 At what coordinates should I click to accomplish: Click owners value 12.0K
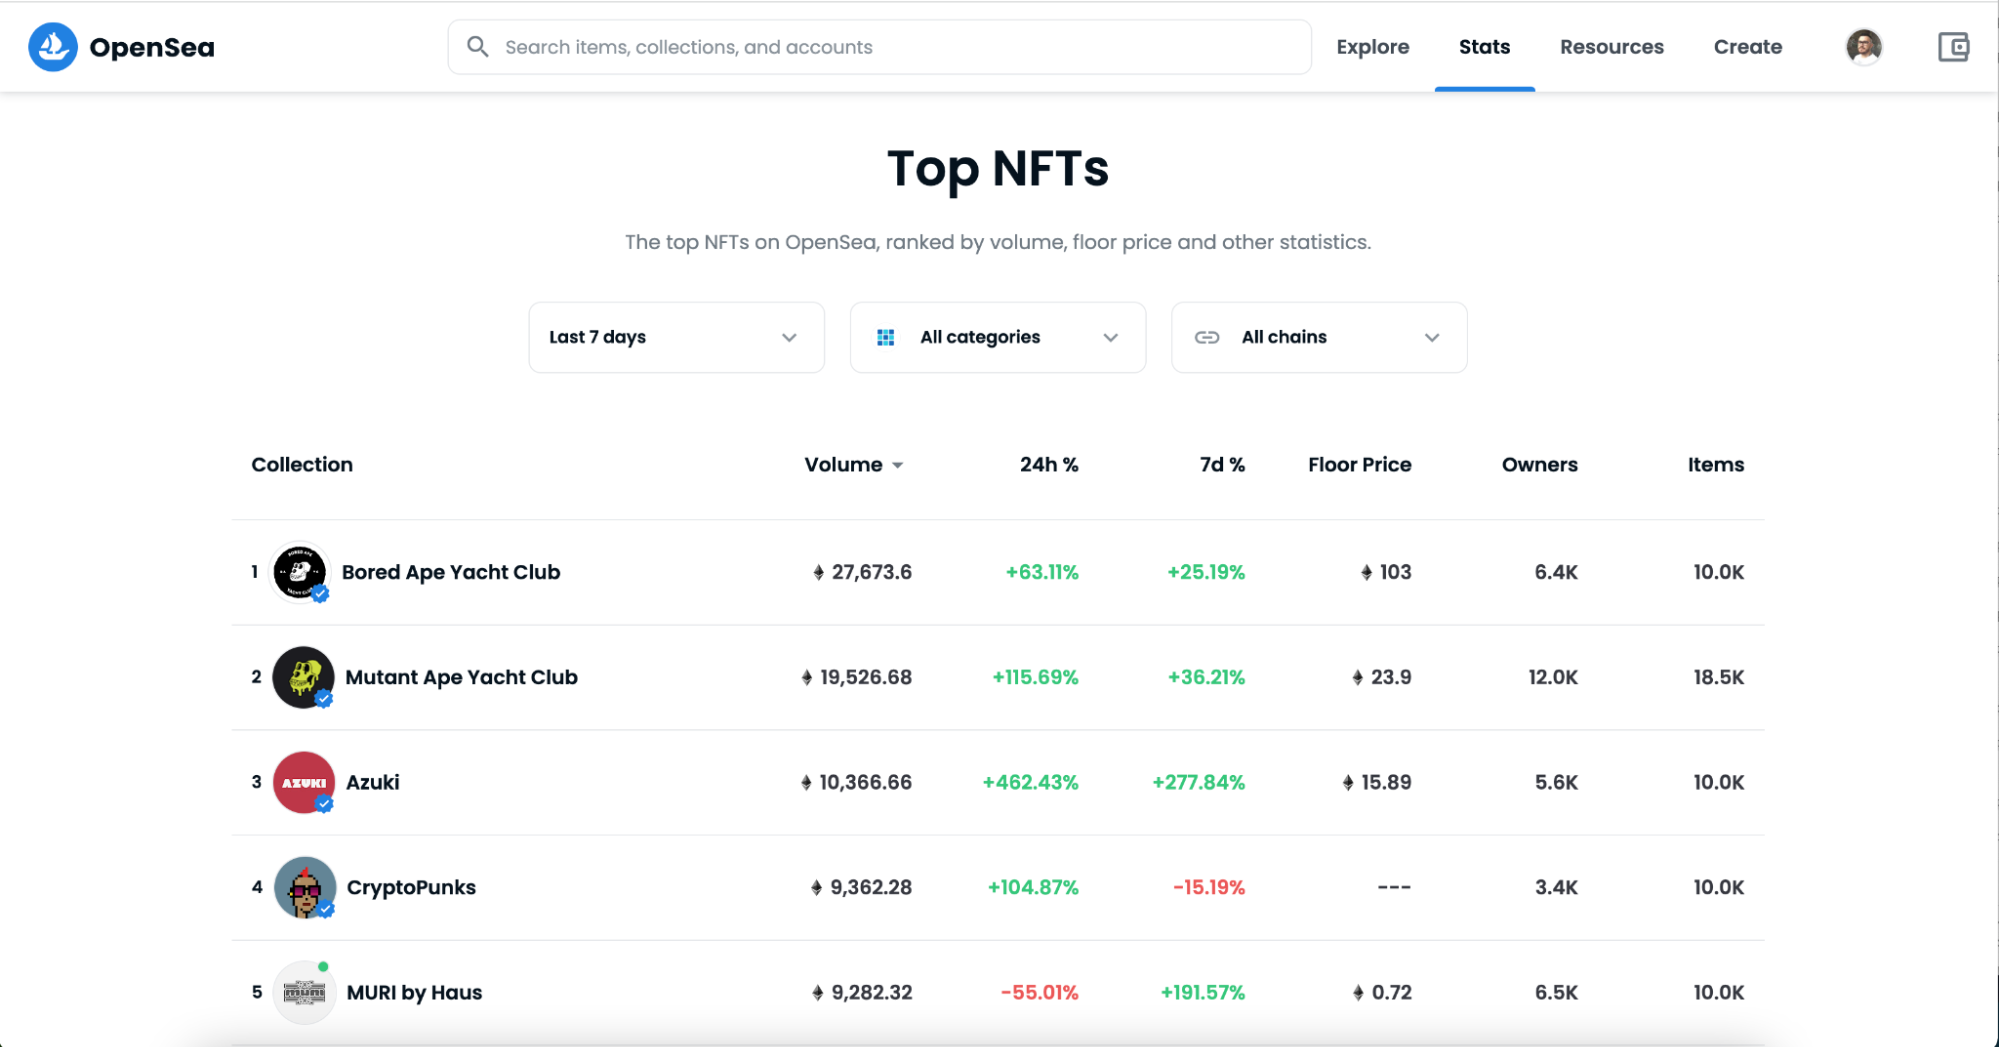tap(1553, 677)
